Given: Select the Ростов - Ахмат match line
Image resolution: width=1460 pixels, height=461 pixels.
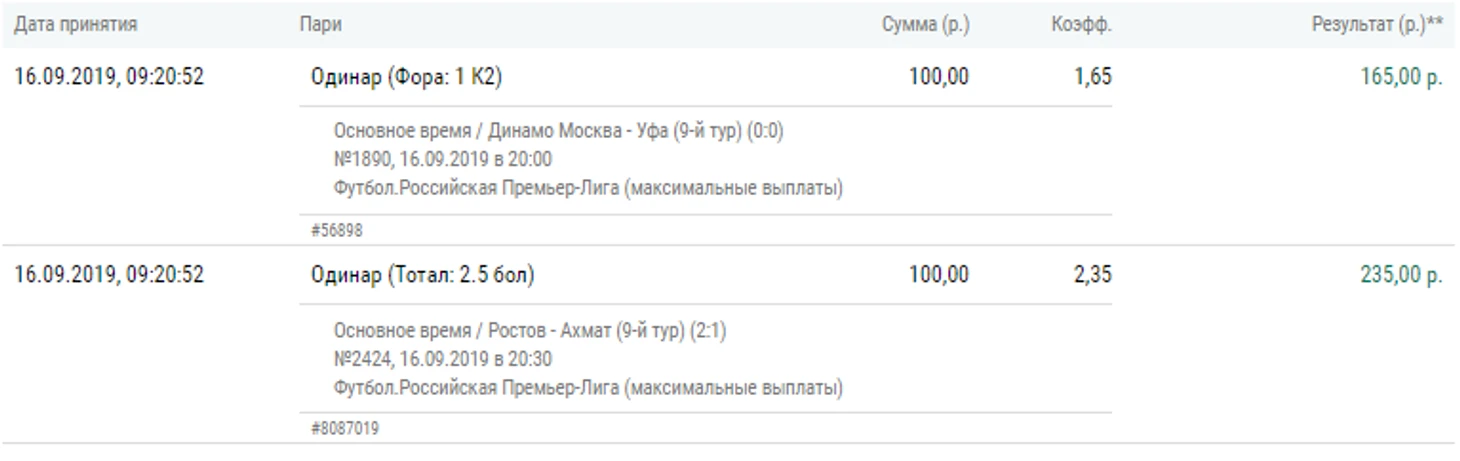Looking at the screenshot, I should 530,331.
